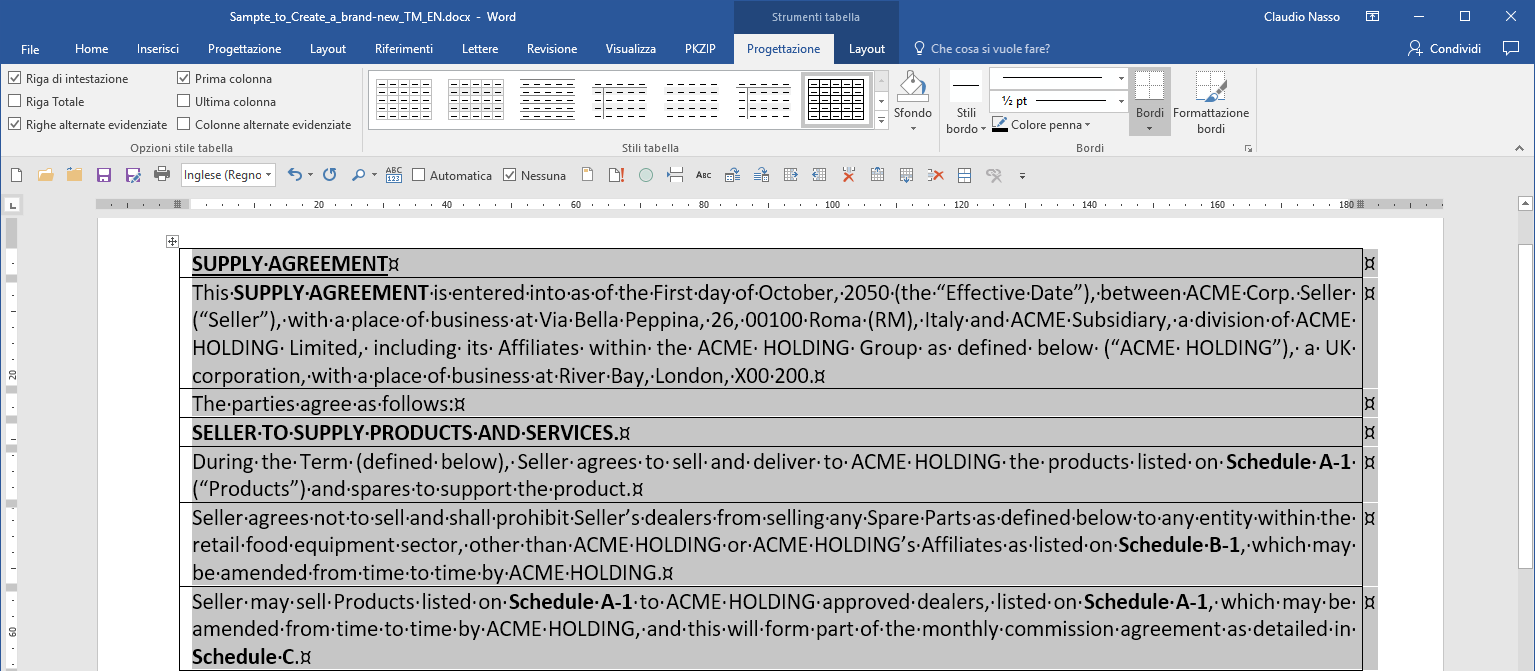Delete table column icon with red X

tap(848, 175)
